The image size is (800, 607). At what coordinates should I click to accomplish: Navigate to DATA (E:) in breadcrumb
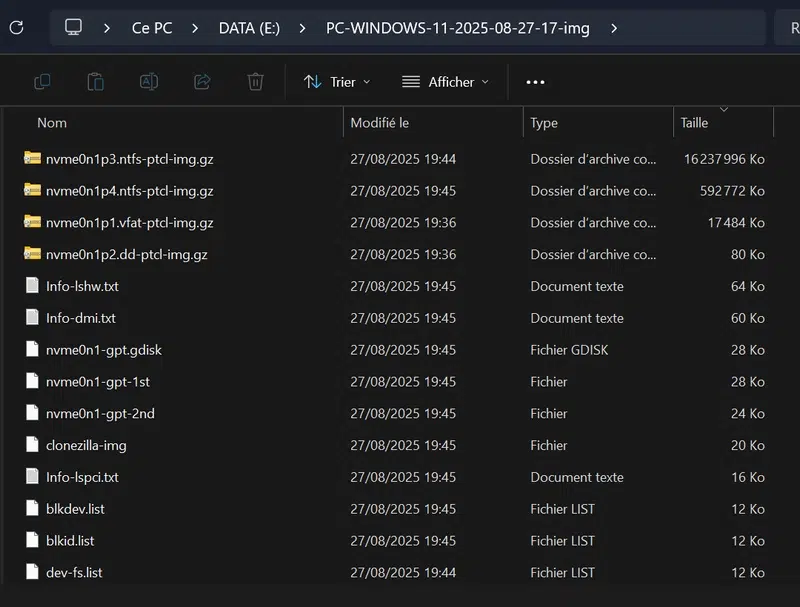250,28
